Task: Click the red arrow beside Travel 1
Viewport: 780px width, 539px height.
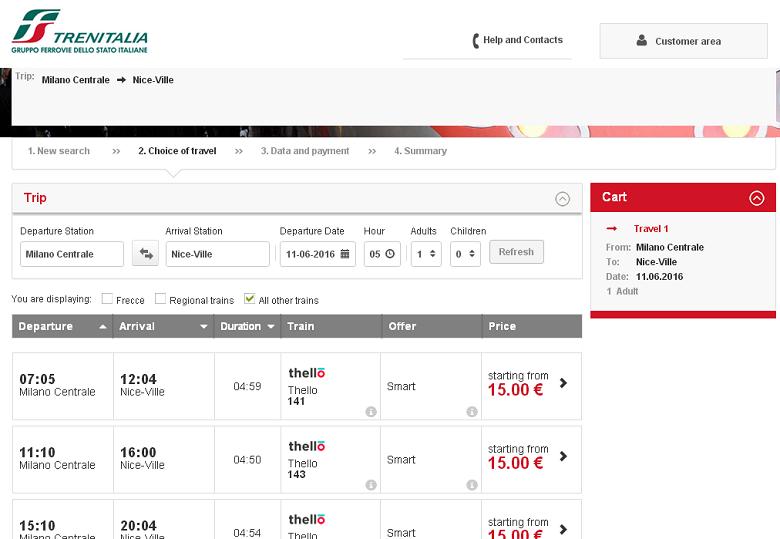Action: (612, 229)
